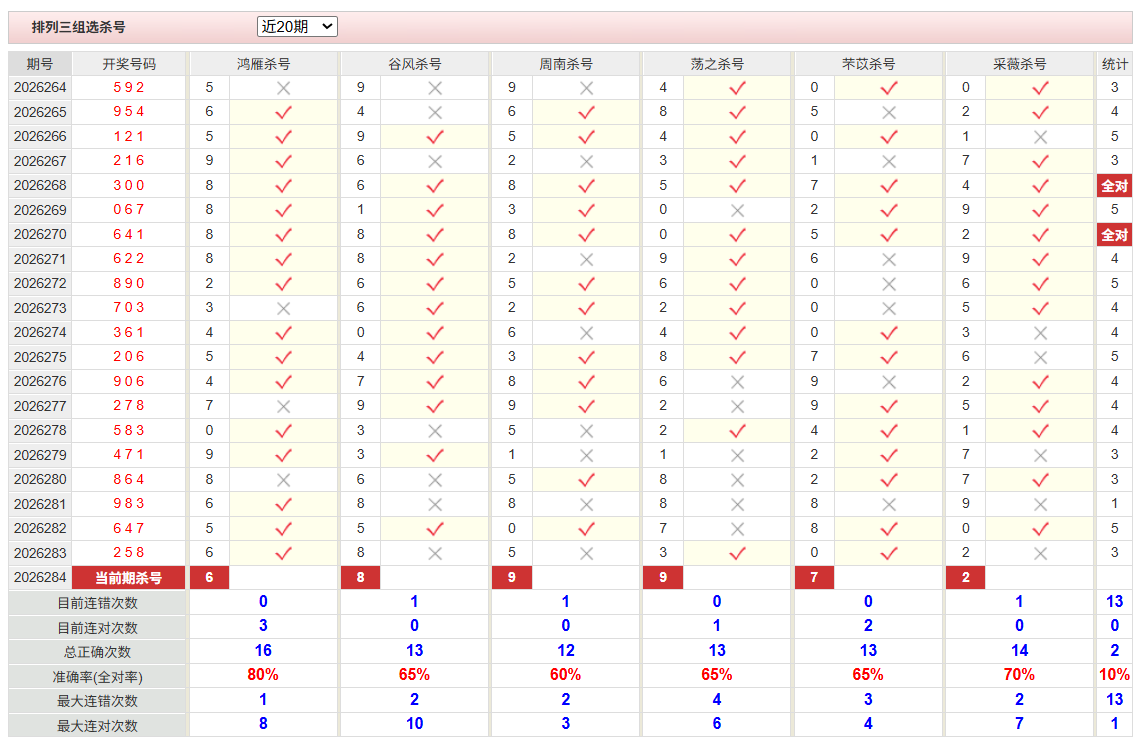Click the 周南 check mark in row 2026280

pos(586,480)
